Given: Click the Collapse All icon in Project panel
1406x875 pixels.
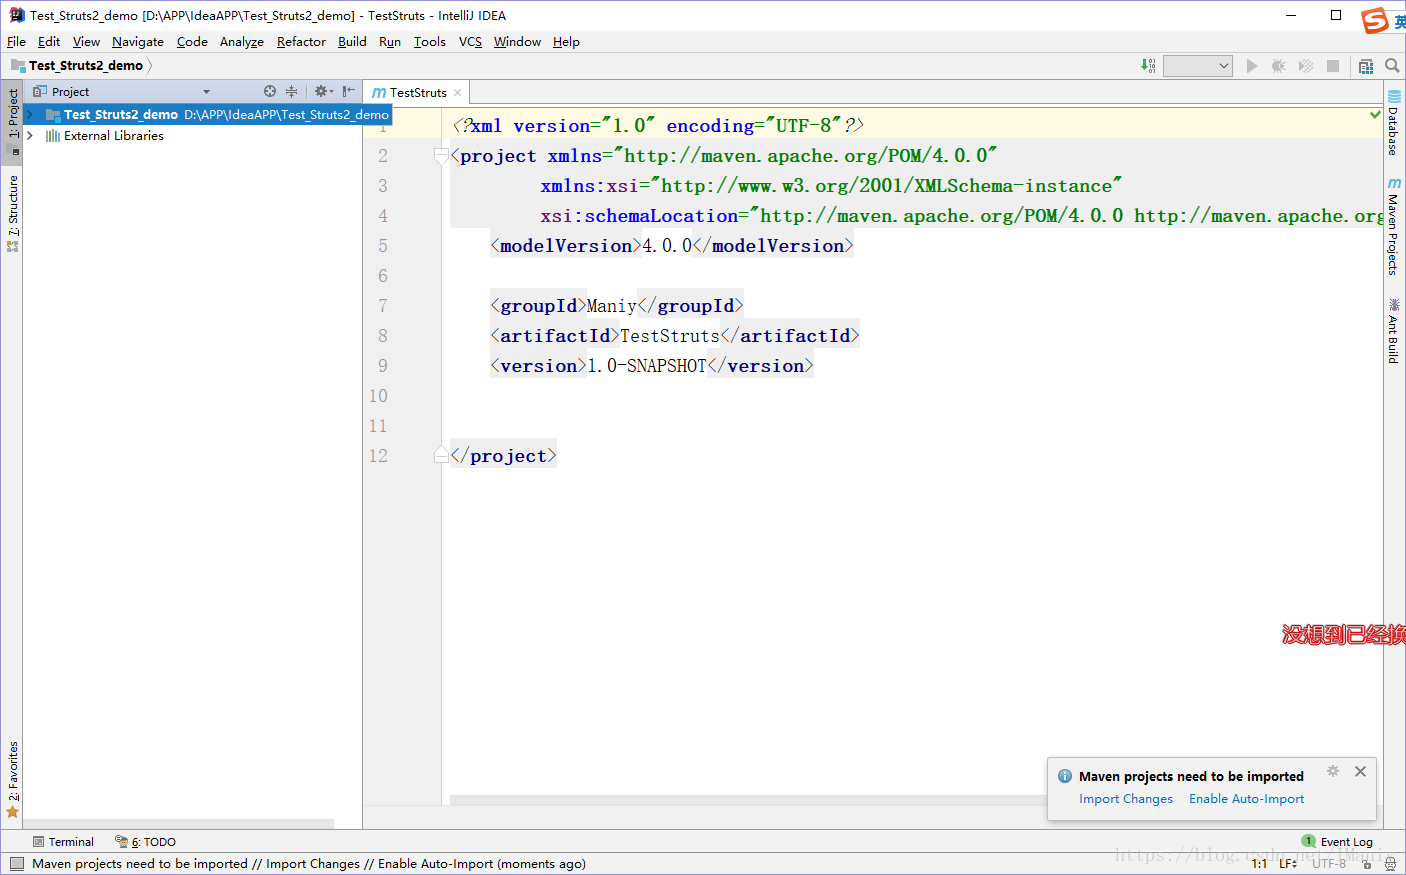Looking at the screenshot, I should pos(292,91).
